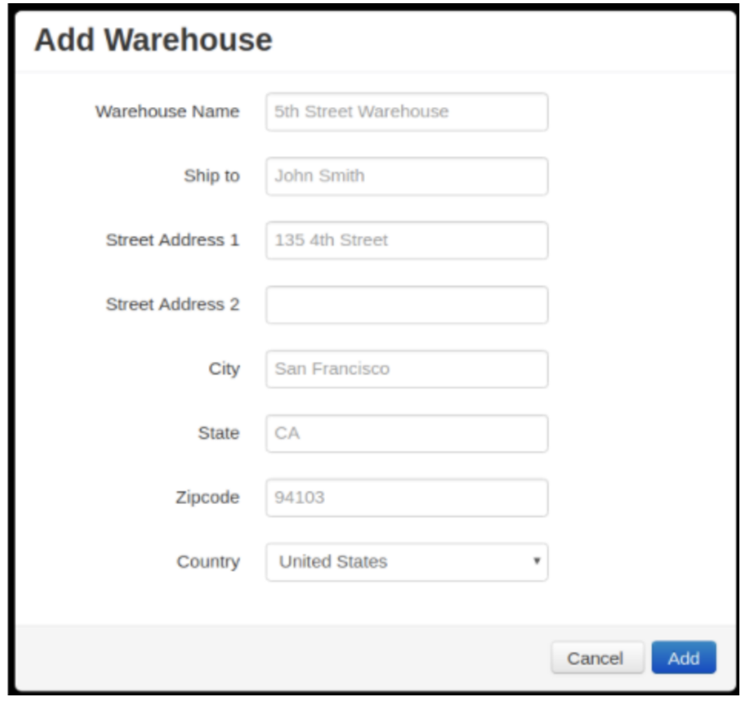Focus the Ship to text box

click(x=407, y=176)
